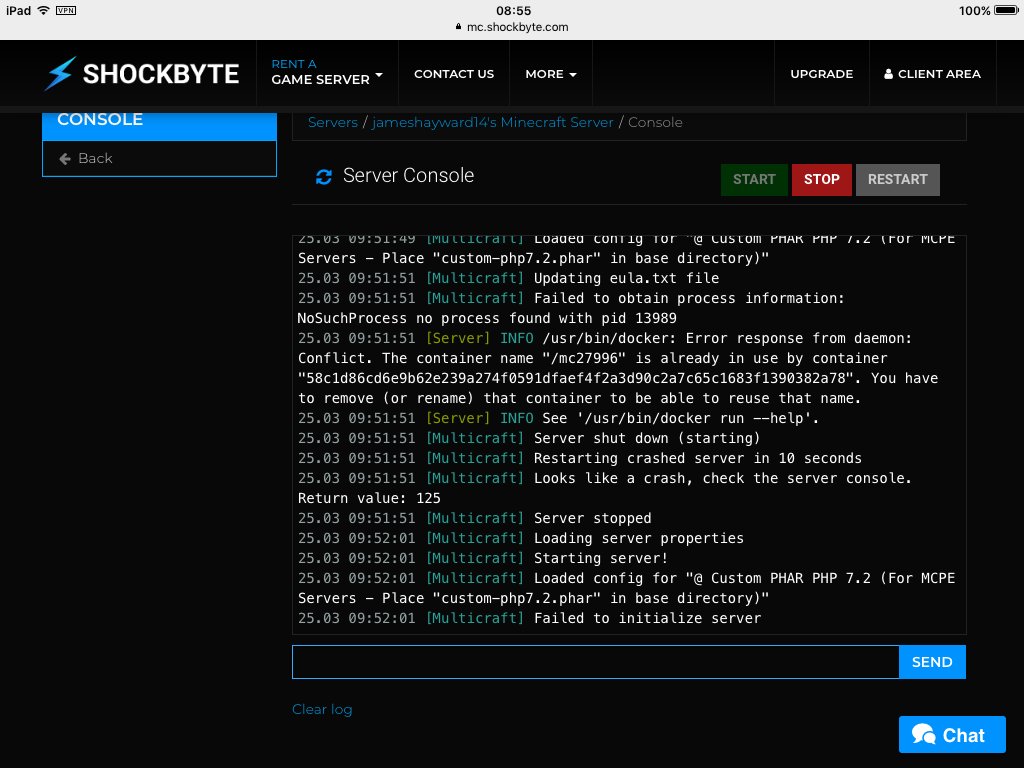Click the 'Loading server properties' log entry
The height and width of the screenshot is (768, 1024).
point(520,538)
